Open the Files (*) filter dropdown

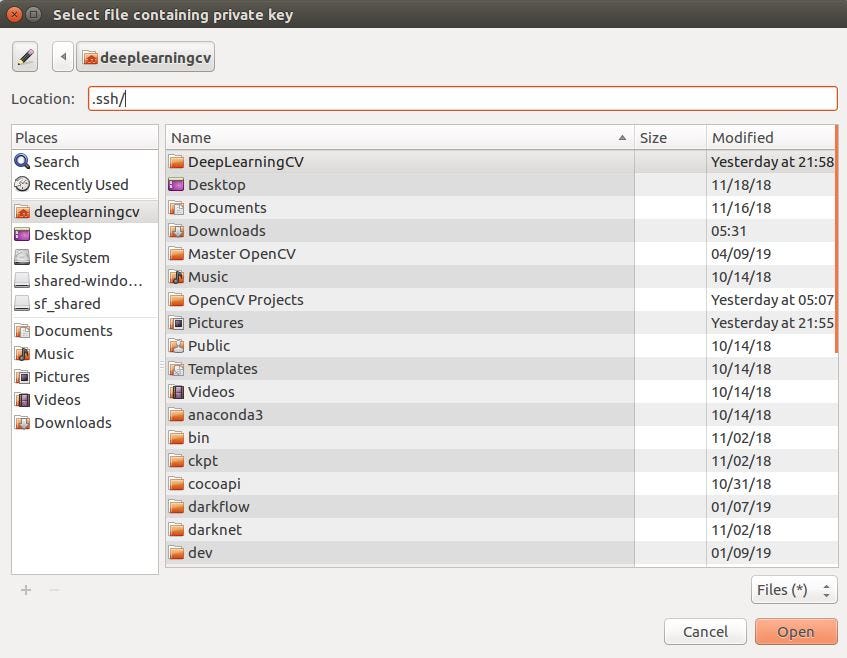tap(793, 590)
